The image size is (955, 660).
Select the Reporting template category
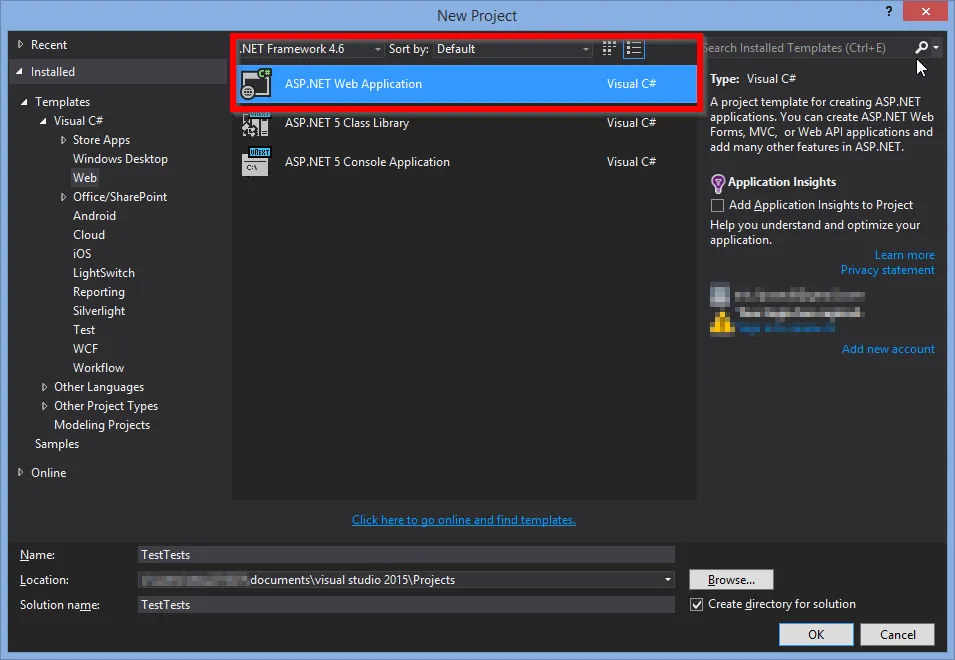[x=99, y=292]
